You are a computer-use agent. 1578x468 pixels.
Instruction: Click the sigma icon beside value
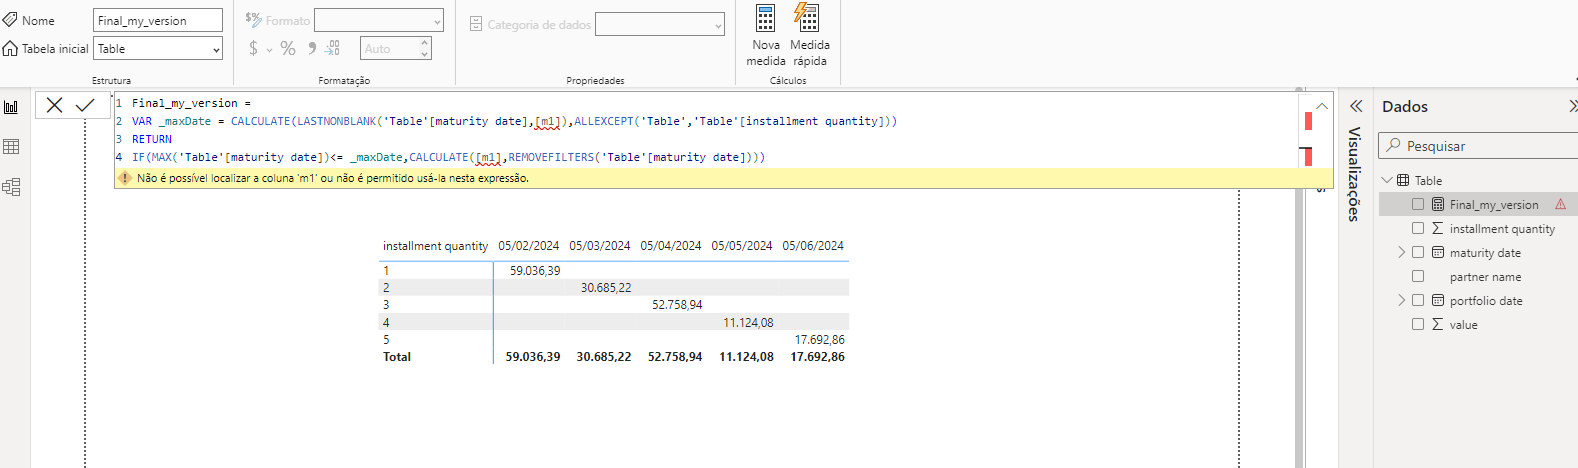pos(1437,325)
